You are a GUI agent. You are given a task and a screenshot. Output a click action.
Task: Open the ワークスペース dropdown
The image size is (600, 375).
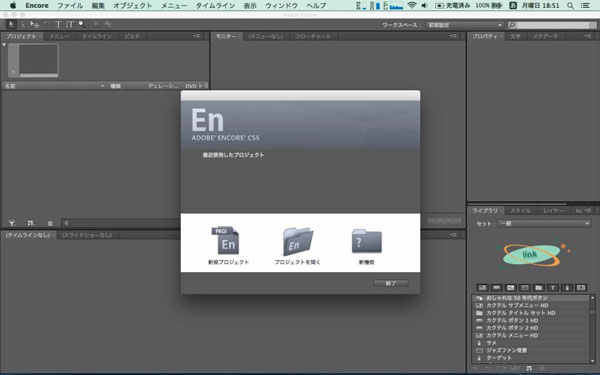point(465,25)
